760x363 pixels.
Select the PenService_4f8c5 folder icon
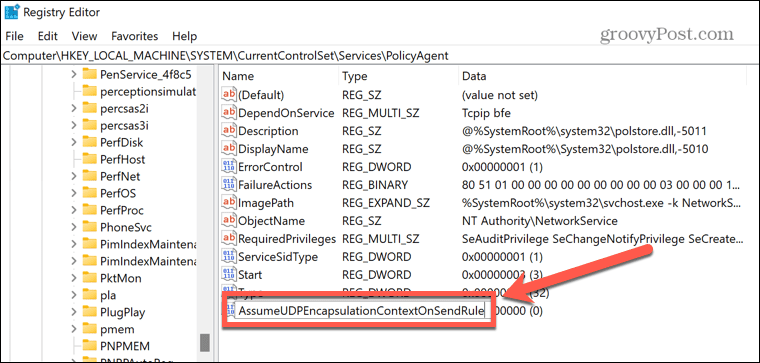[x=90, y=74]
